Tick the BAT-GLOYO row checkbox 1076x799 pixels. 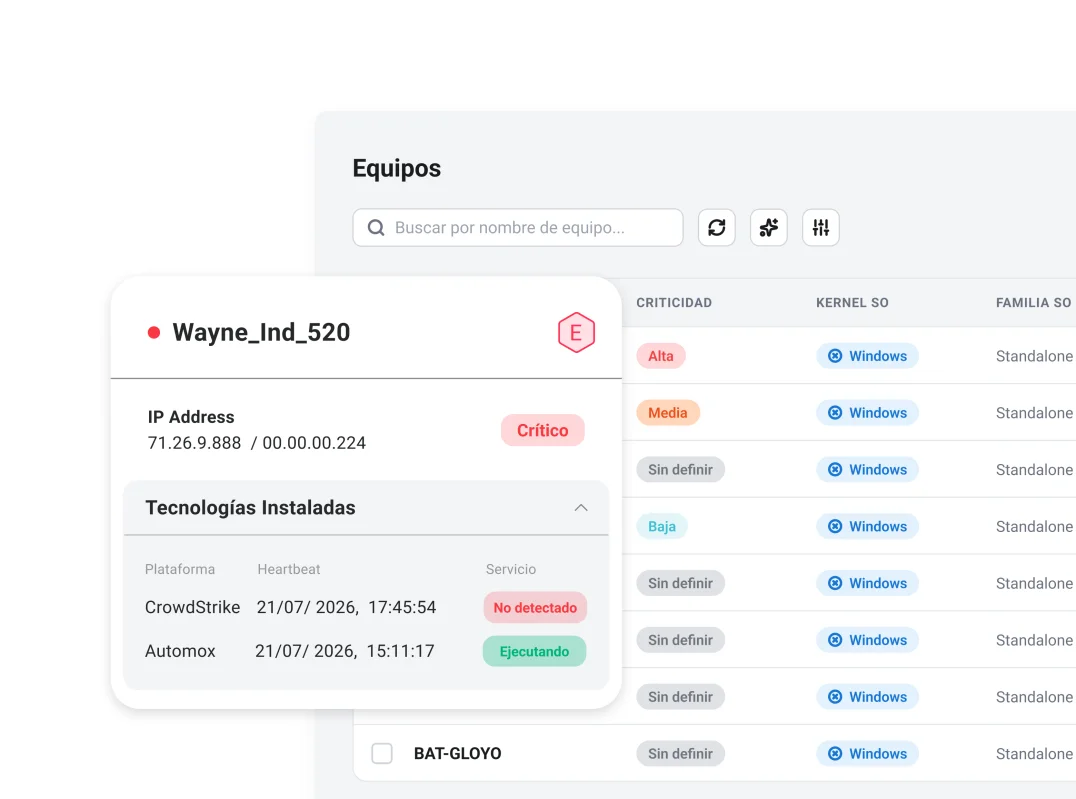(x=382, y=753)
